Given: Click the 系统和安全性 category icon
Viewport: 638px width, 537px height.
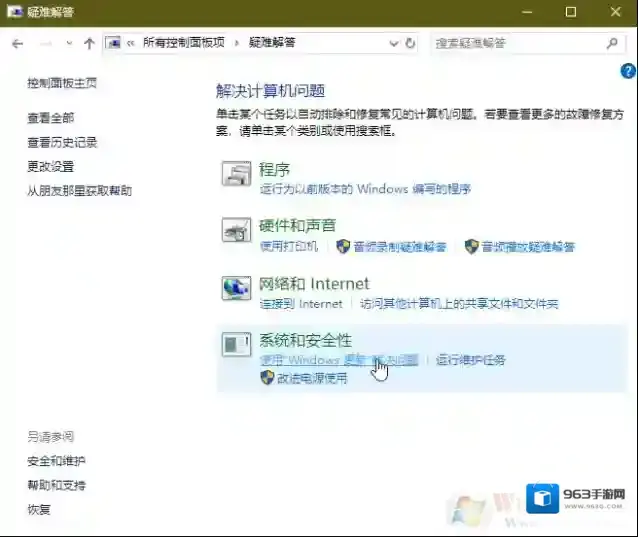Looking at the screenshot, I should pyautogui.click(x=236, y=344).
